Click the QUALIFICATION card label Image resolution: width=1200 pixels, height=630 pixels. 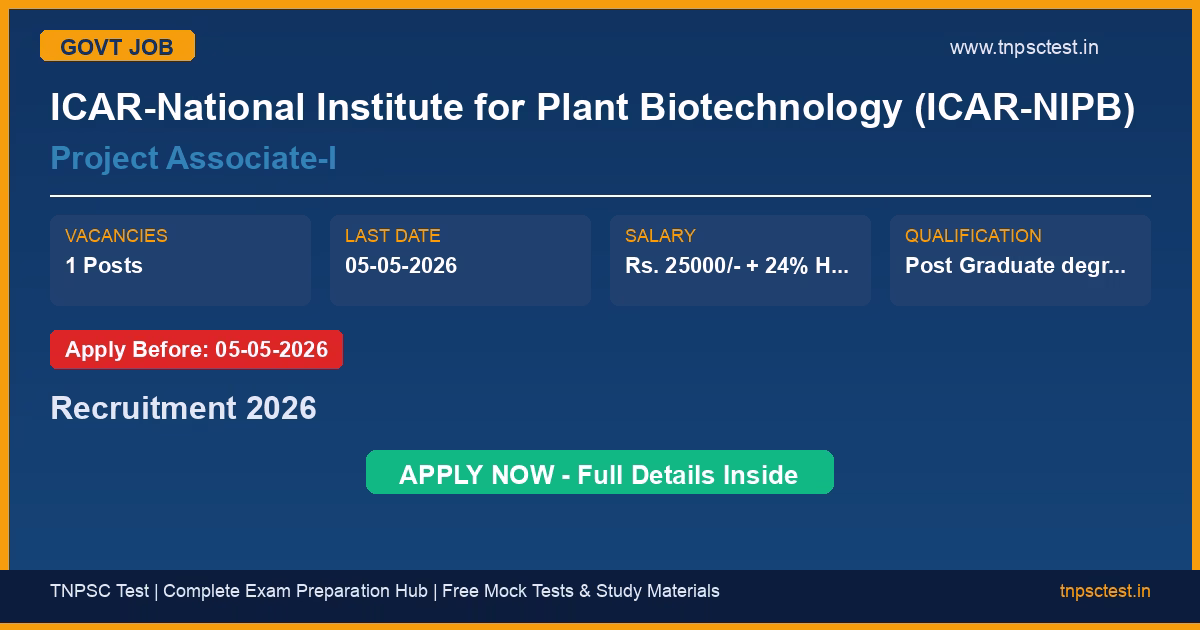973,236
